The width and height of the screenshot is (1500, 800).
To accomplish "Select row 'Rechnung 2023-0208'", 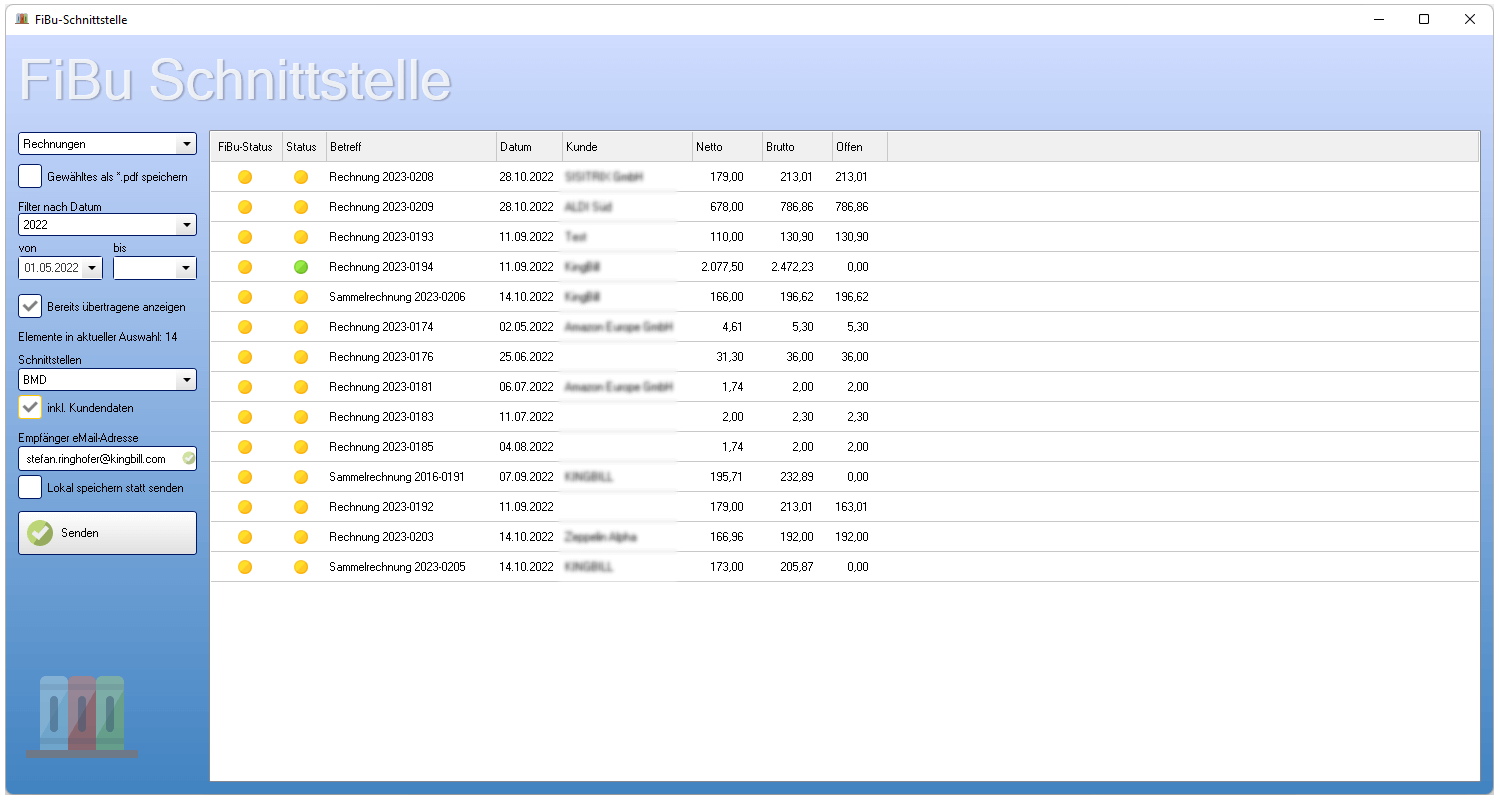I will [x=845, y=177].
